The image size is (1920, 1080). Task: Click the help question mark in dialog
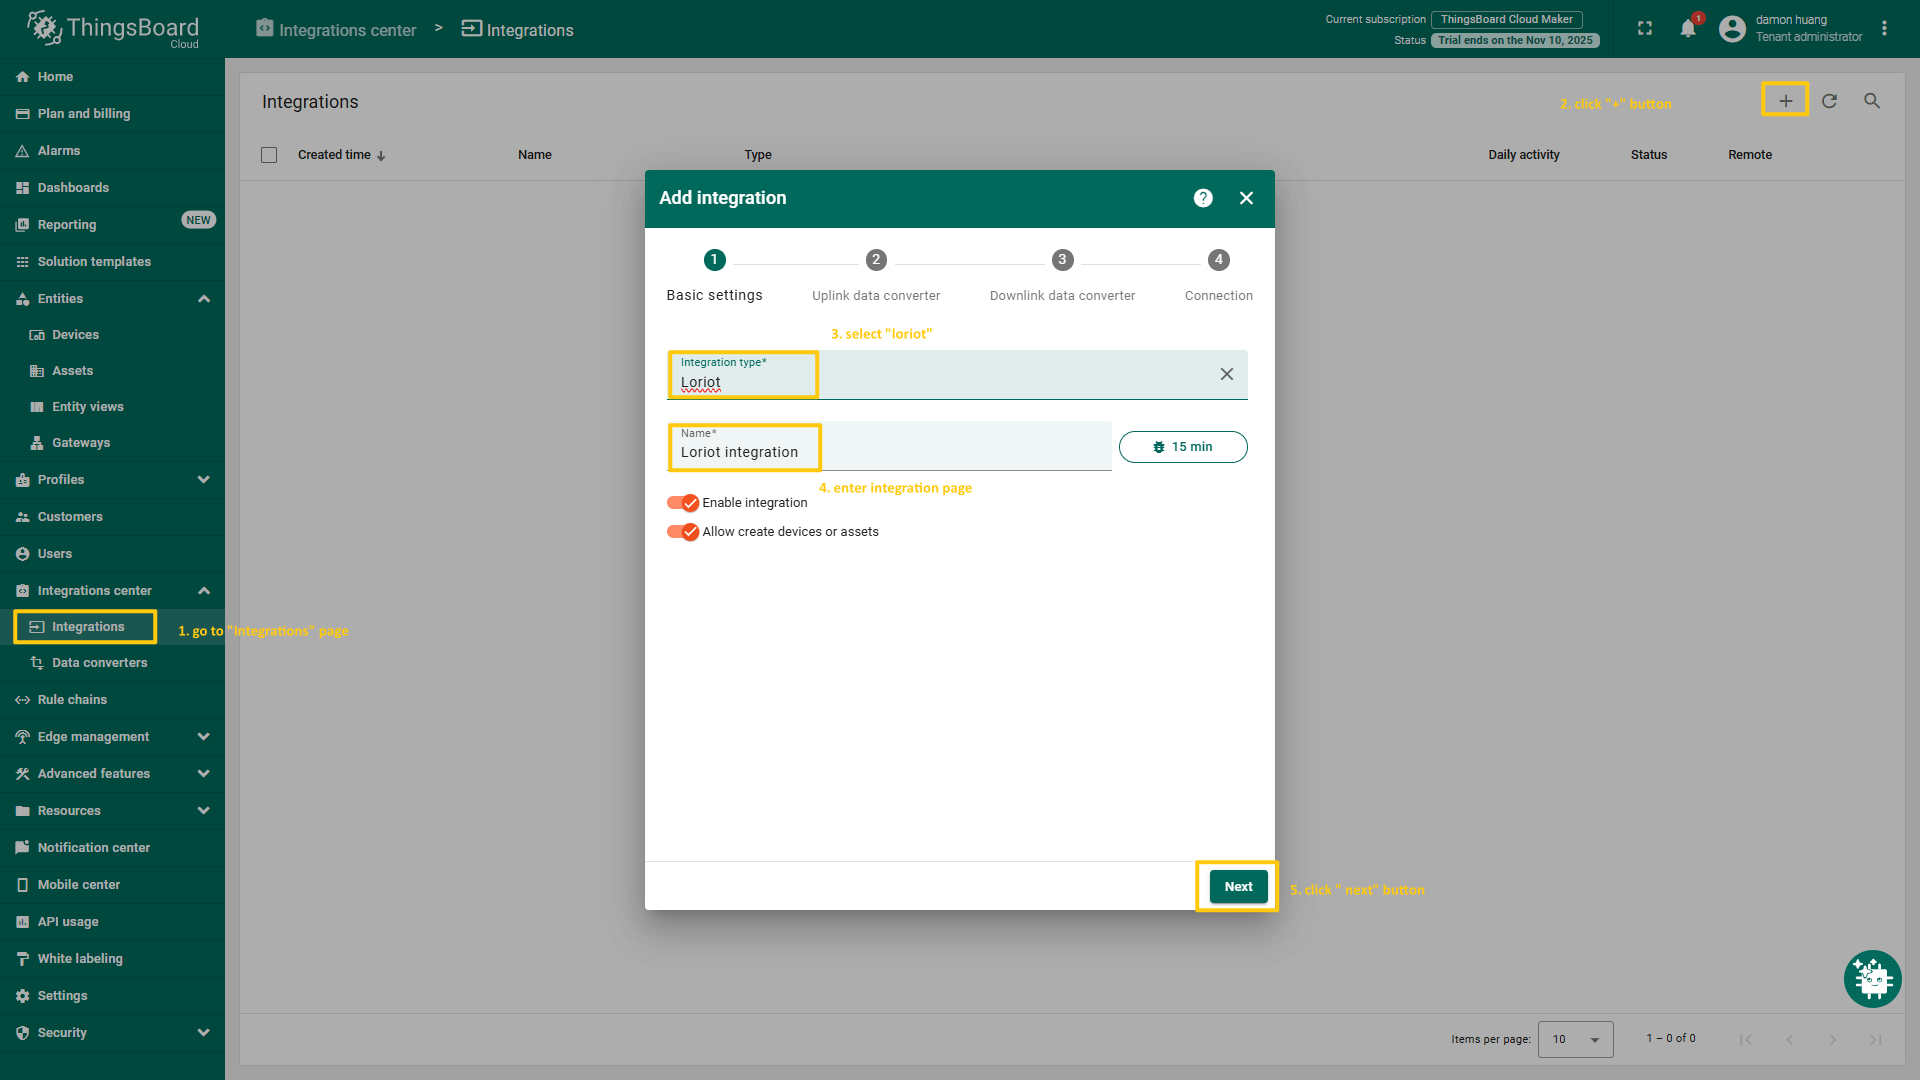[x=1203, y=198]
